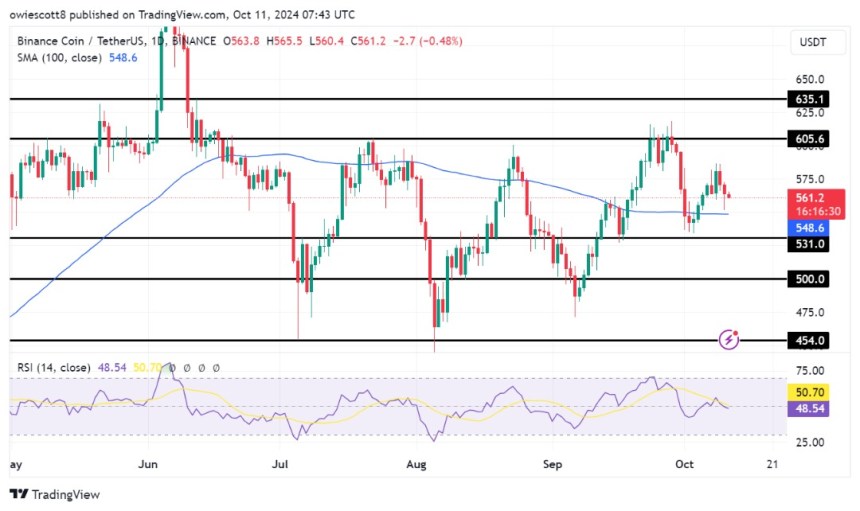This screenshot has height=511, width=860.
Task: Click the TradingView wordmark text
Action: click(66, 494)
